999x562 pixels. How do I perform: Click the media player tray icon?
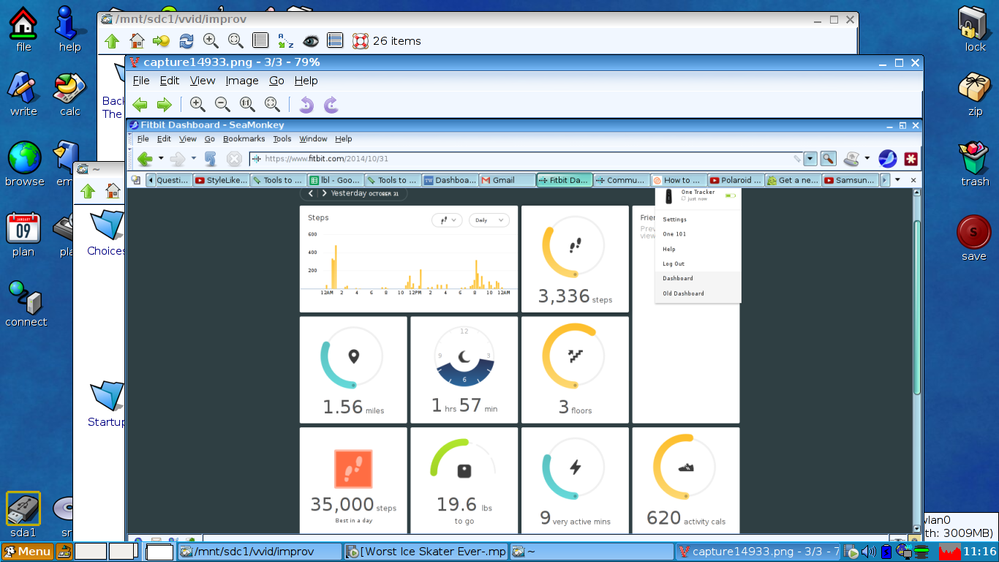coord(852,552)
